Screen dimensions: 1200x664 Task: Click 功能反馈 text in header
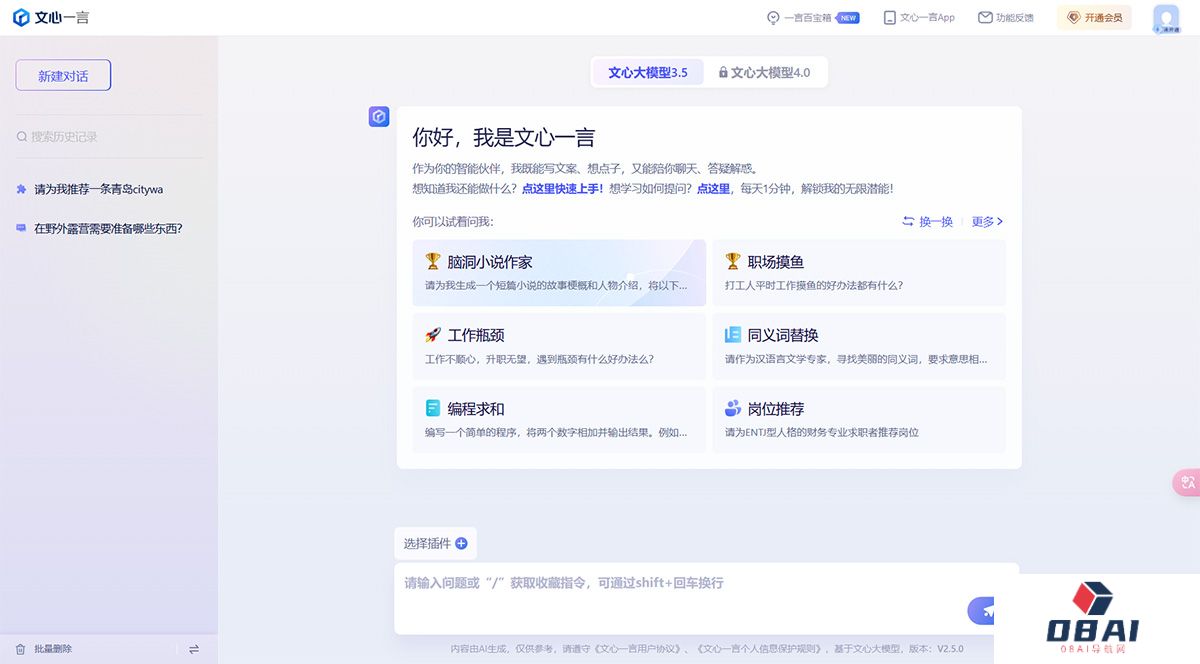tap(1015, 17)
